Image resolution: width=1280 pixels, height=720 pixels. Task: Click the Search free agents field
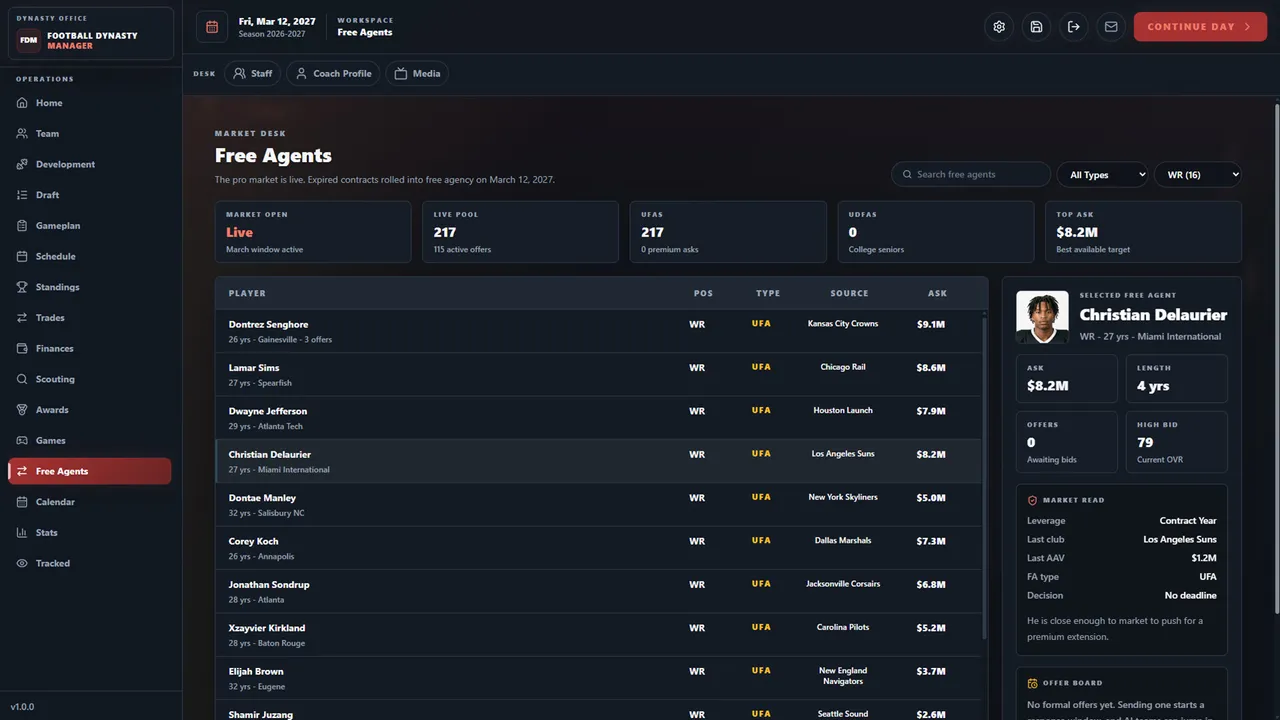971,175
